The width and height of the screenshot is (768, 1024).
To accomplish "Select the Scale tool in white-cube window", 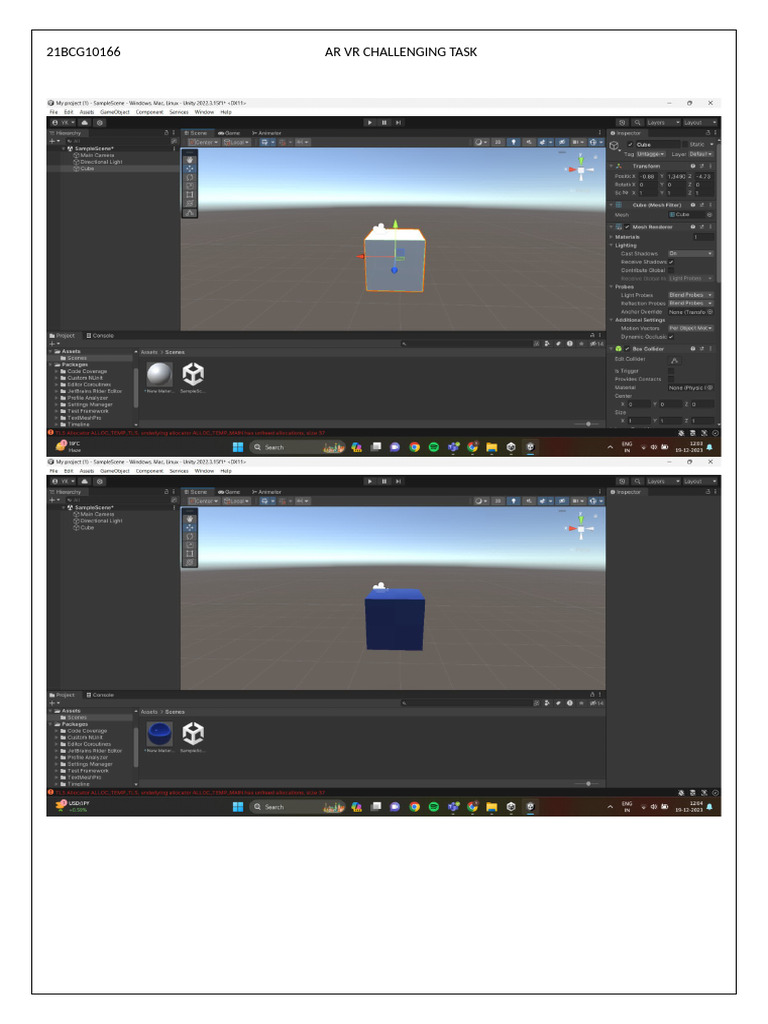I will (x=190, y=185).
